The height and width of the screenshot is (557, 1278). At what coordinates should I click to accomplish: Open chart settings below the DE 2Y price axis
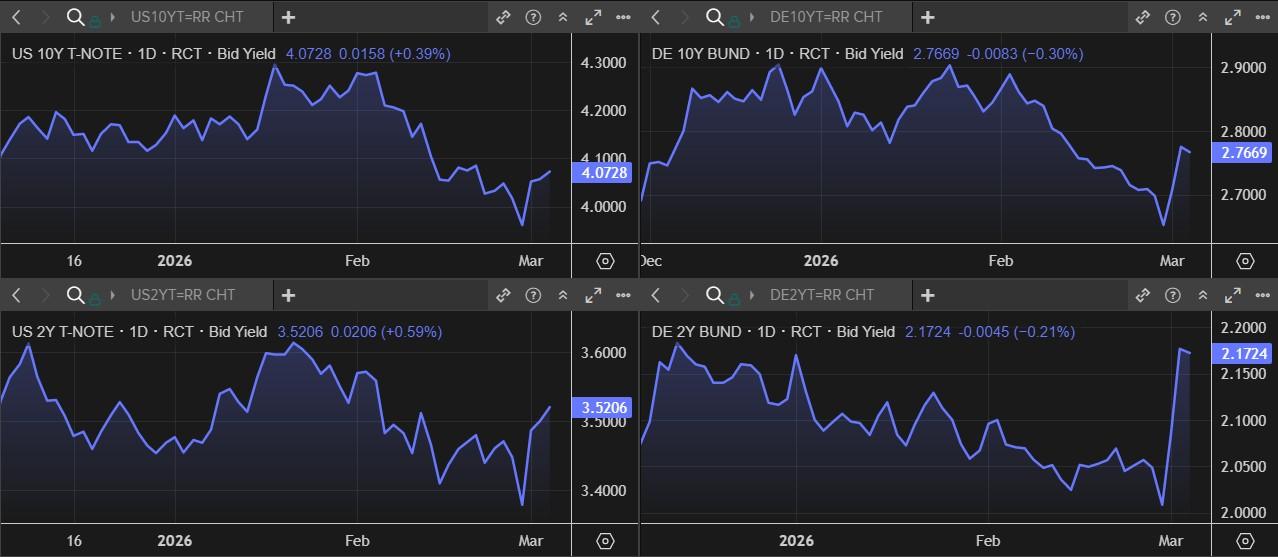(1245, 540)
